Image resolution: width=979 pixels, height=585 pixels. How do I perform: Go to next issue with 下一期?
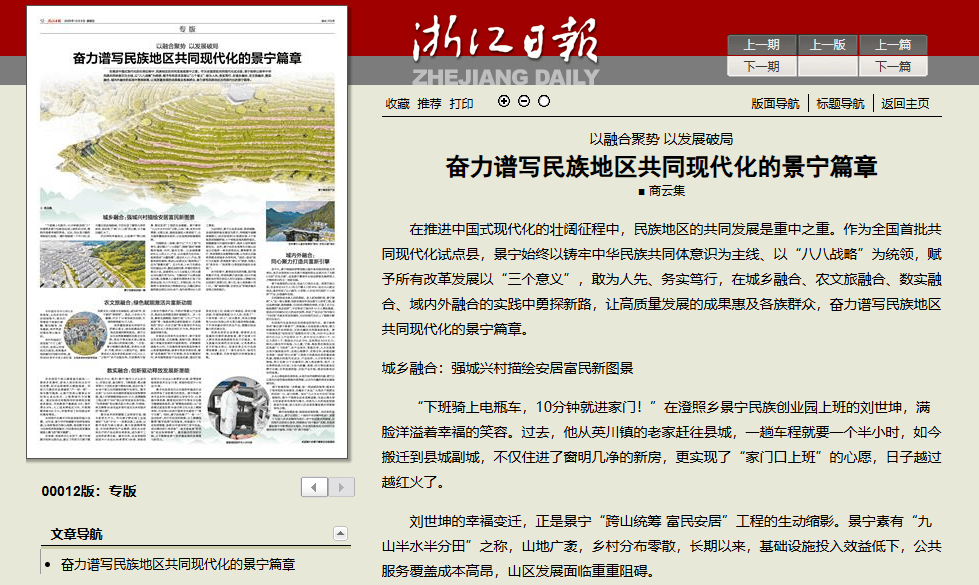click(761, 67)
